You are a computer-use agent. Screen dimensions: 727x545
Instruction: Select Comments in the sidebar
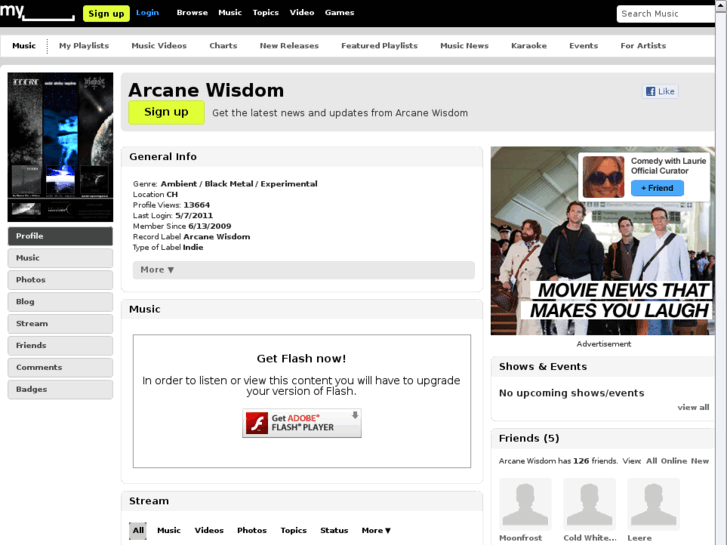click(60, 367)
